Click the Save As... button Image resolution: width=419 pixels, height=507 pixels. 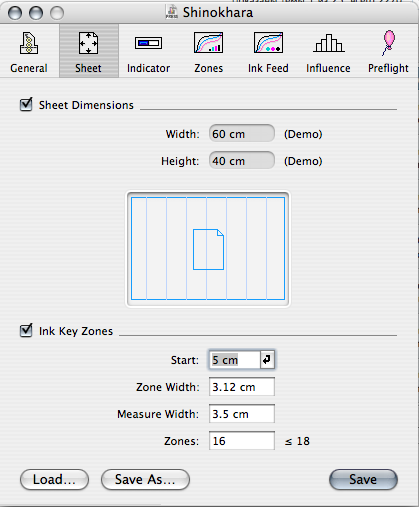(x=145, y=479)
